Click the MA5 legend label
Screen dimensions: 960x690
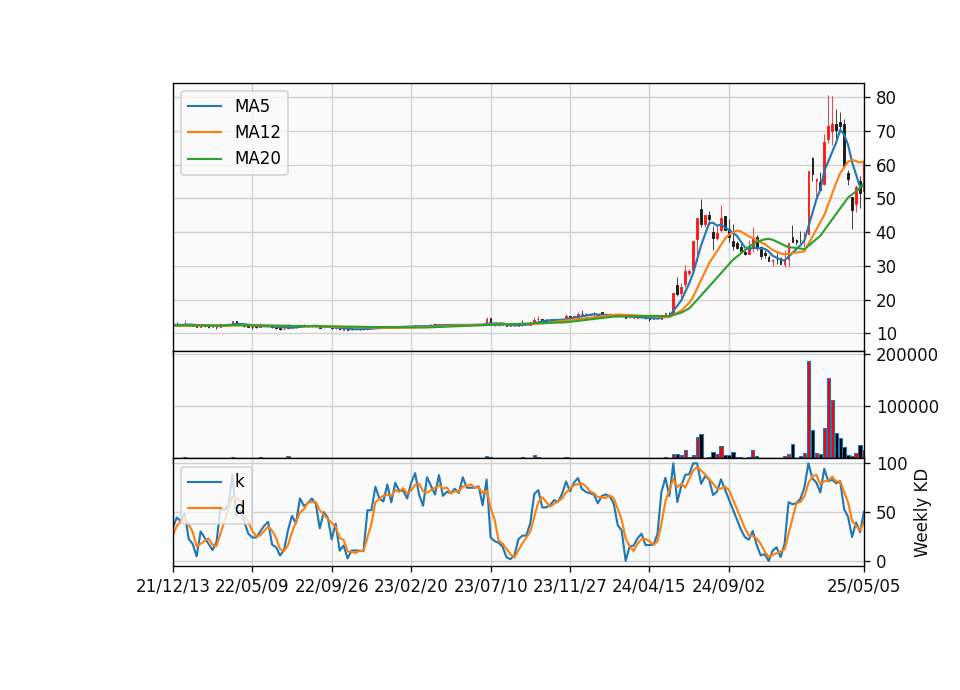(252, 106)
